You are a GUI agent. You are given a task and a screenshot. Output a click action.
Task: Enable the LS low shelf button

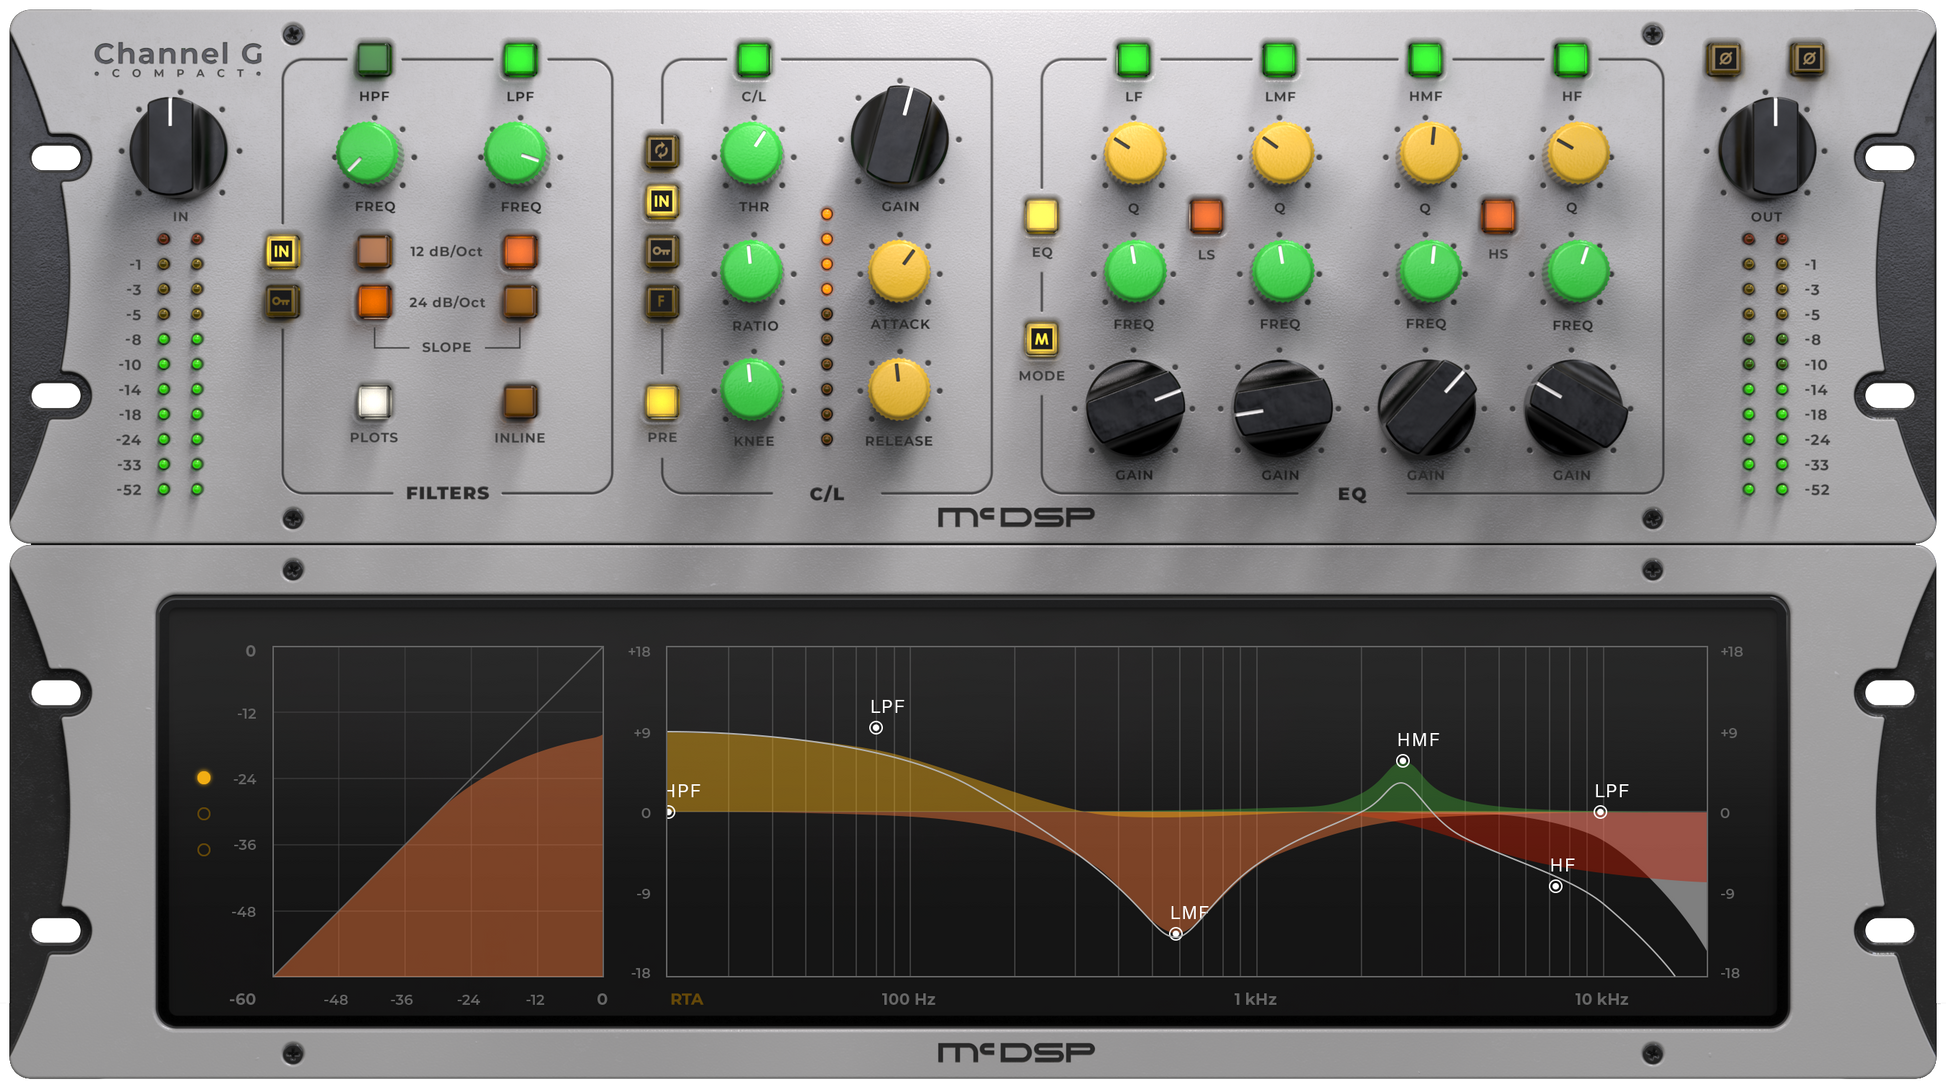tap(1206, 215)
